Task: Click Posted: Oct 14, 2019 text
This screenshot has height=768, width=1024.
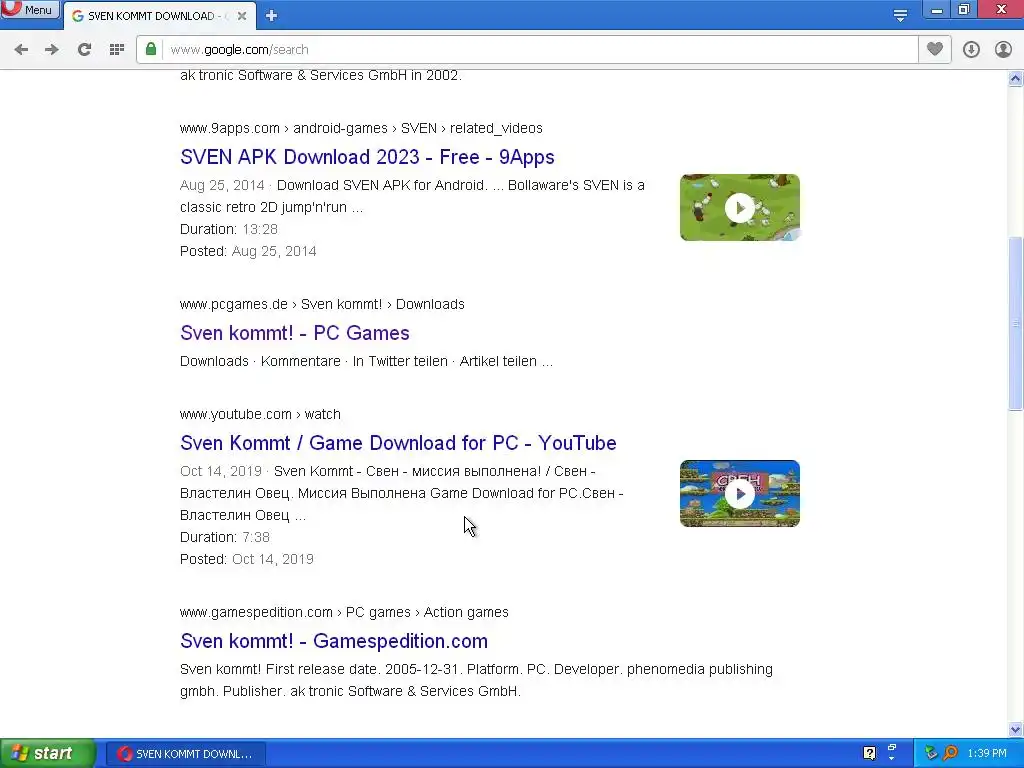Action: click(247, 560)
